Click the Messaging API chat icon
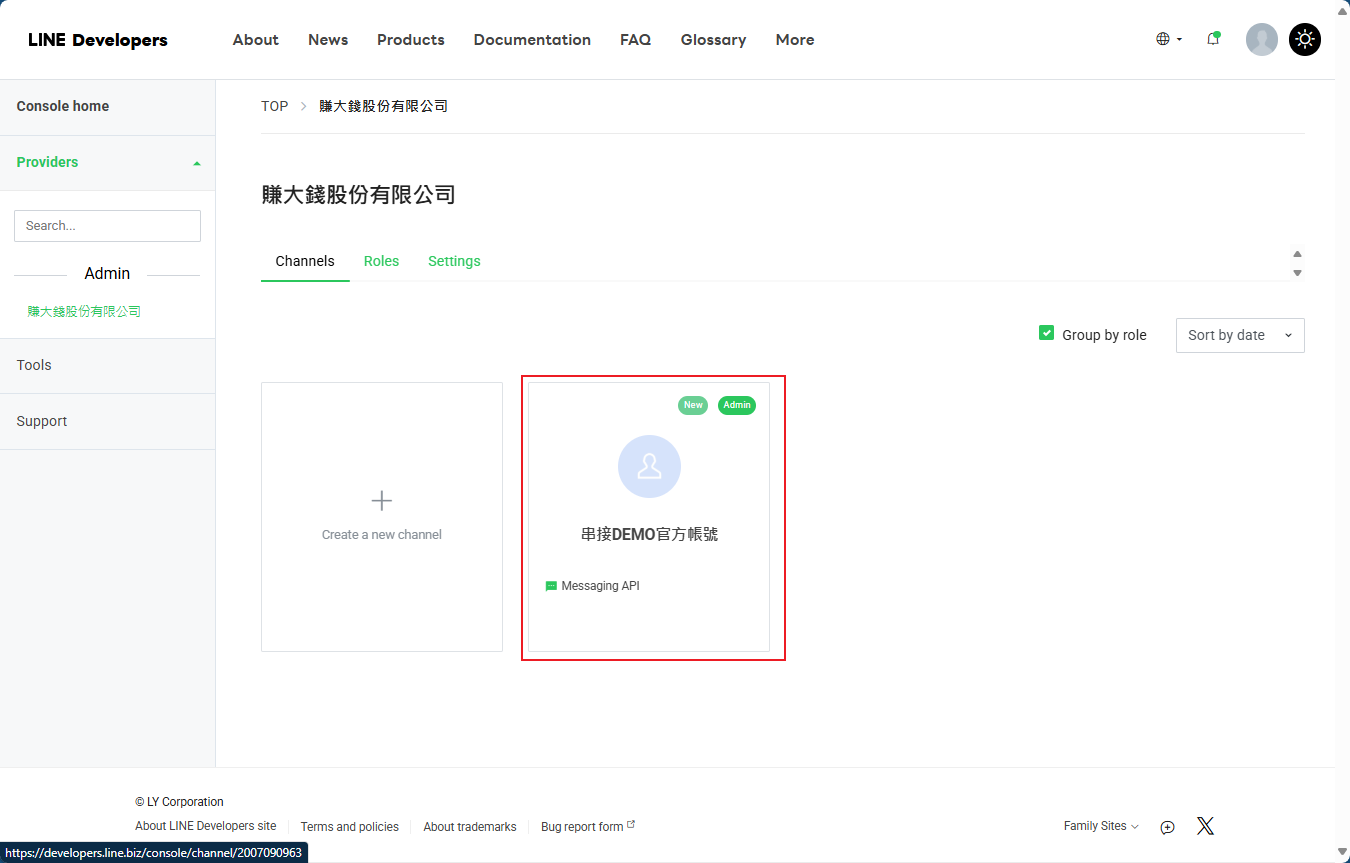This screenshot has width=1350, height=863. pyautogui.click(x=551, y=586)
